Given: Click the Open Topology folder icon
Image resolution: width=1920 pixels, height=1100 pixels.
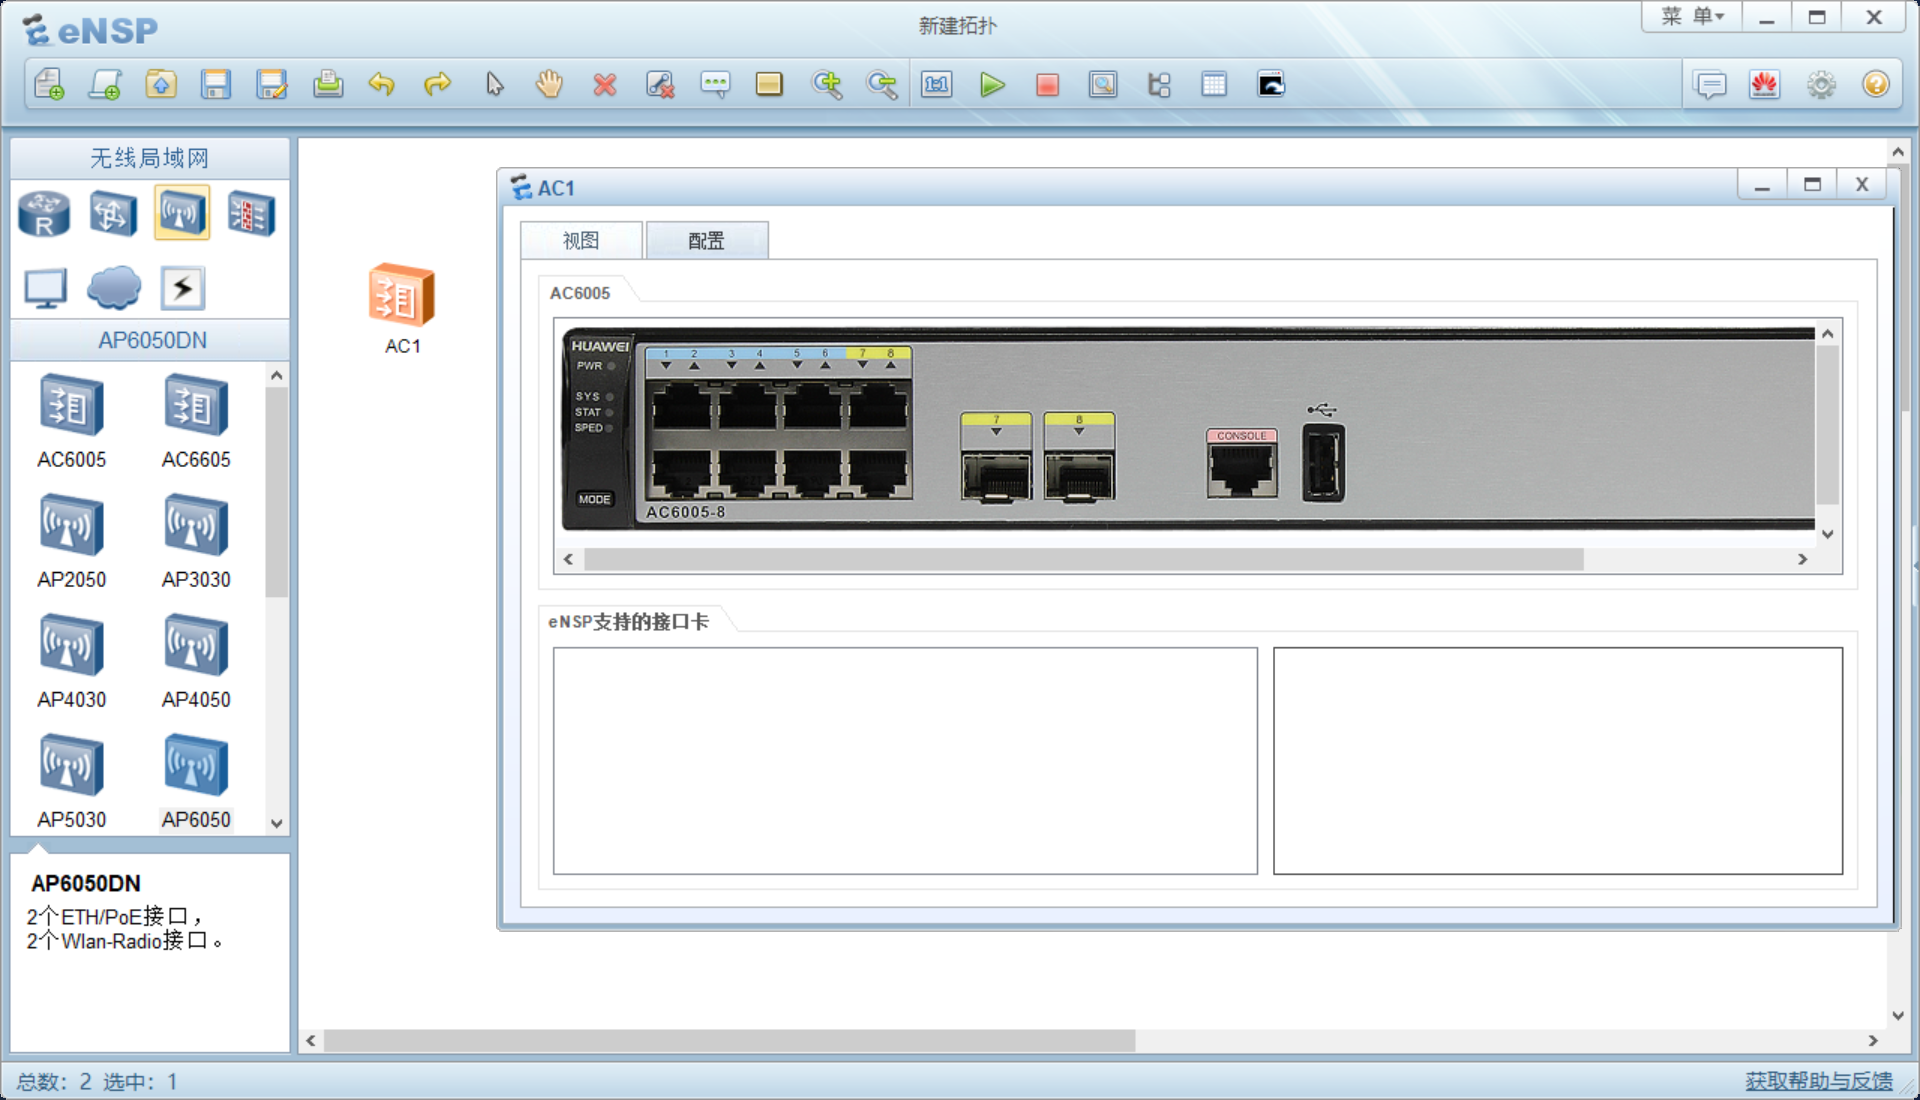Looking at the screenshot, I should pos(161,85).
